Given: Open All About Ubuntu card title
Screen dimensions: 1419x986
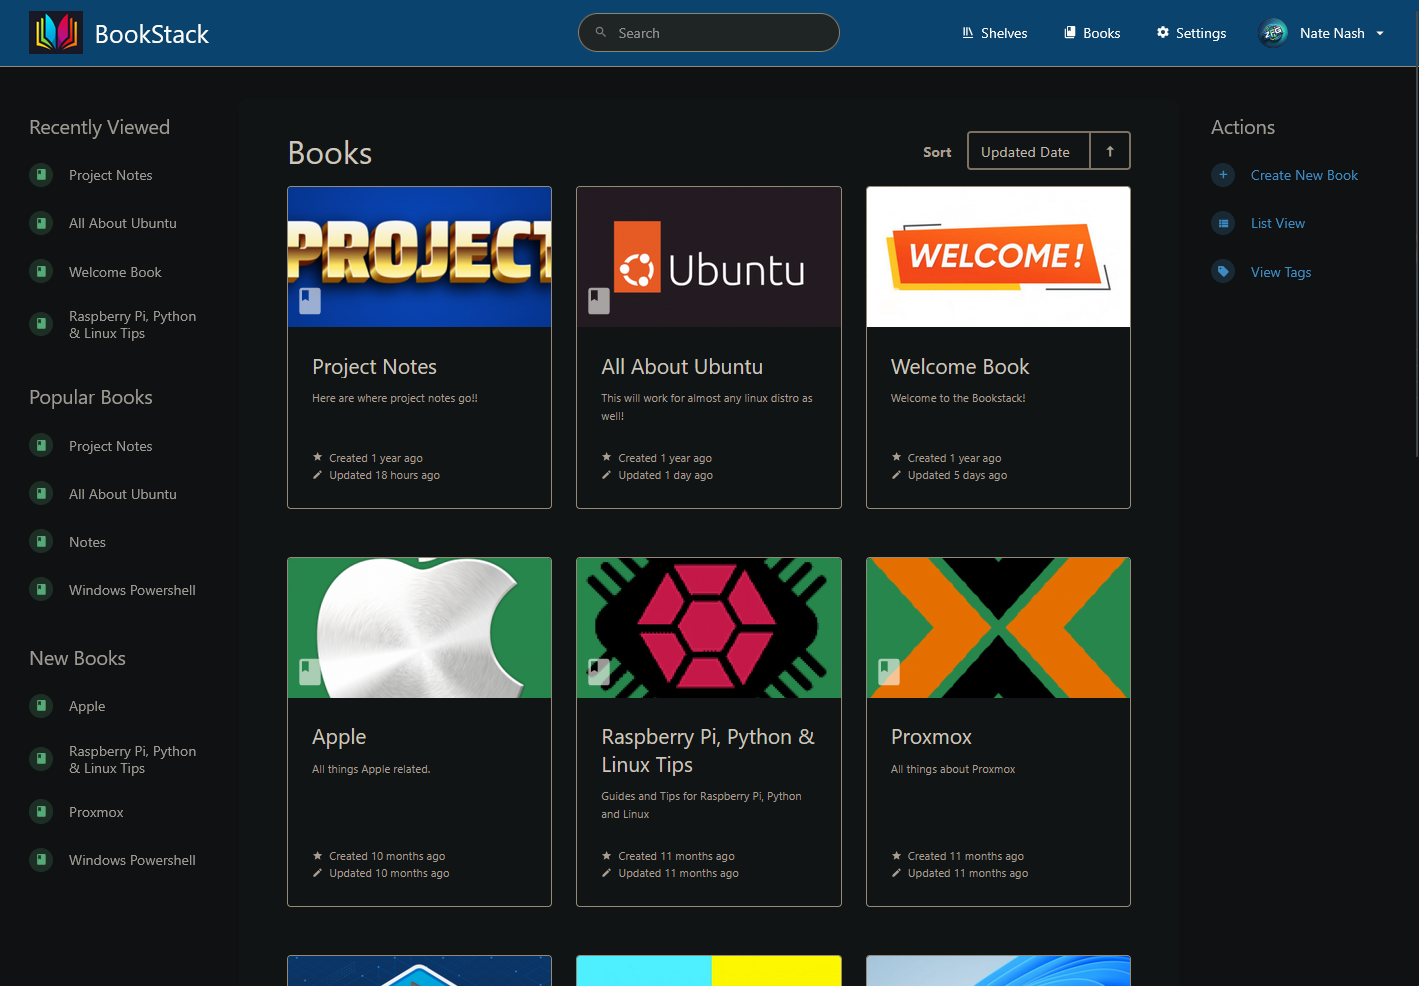Looking at the screenshot, I should (682, 367).
